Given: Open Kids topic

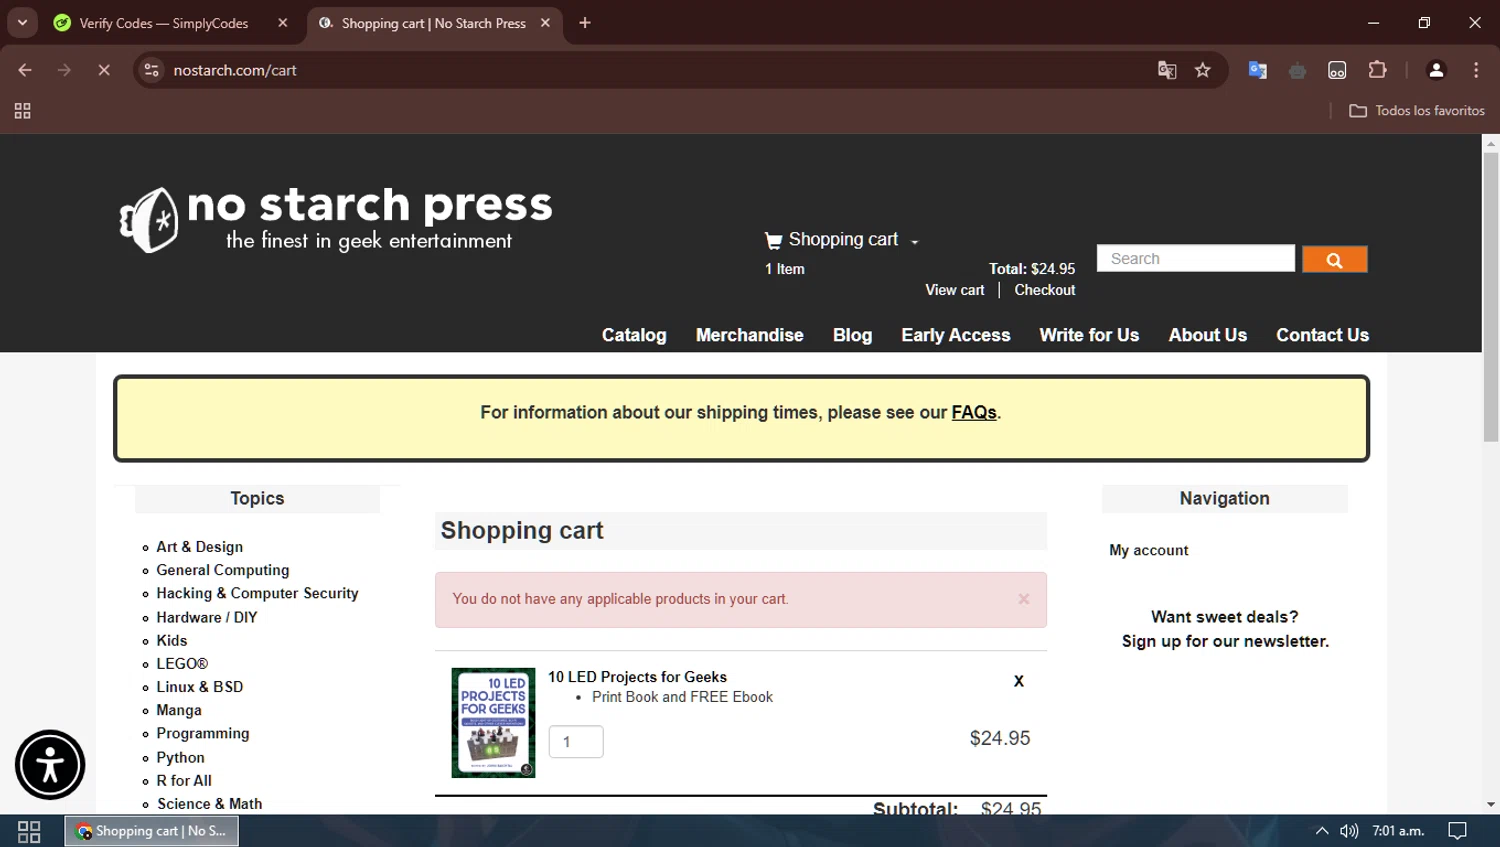Looking at the screenshot, I should coord(171,640).
